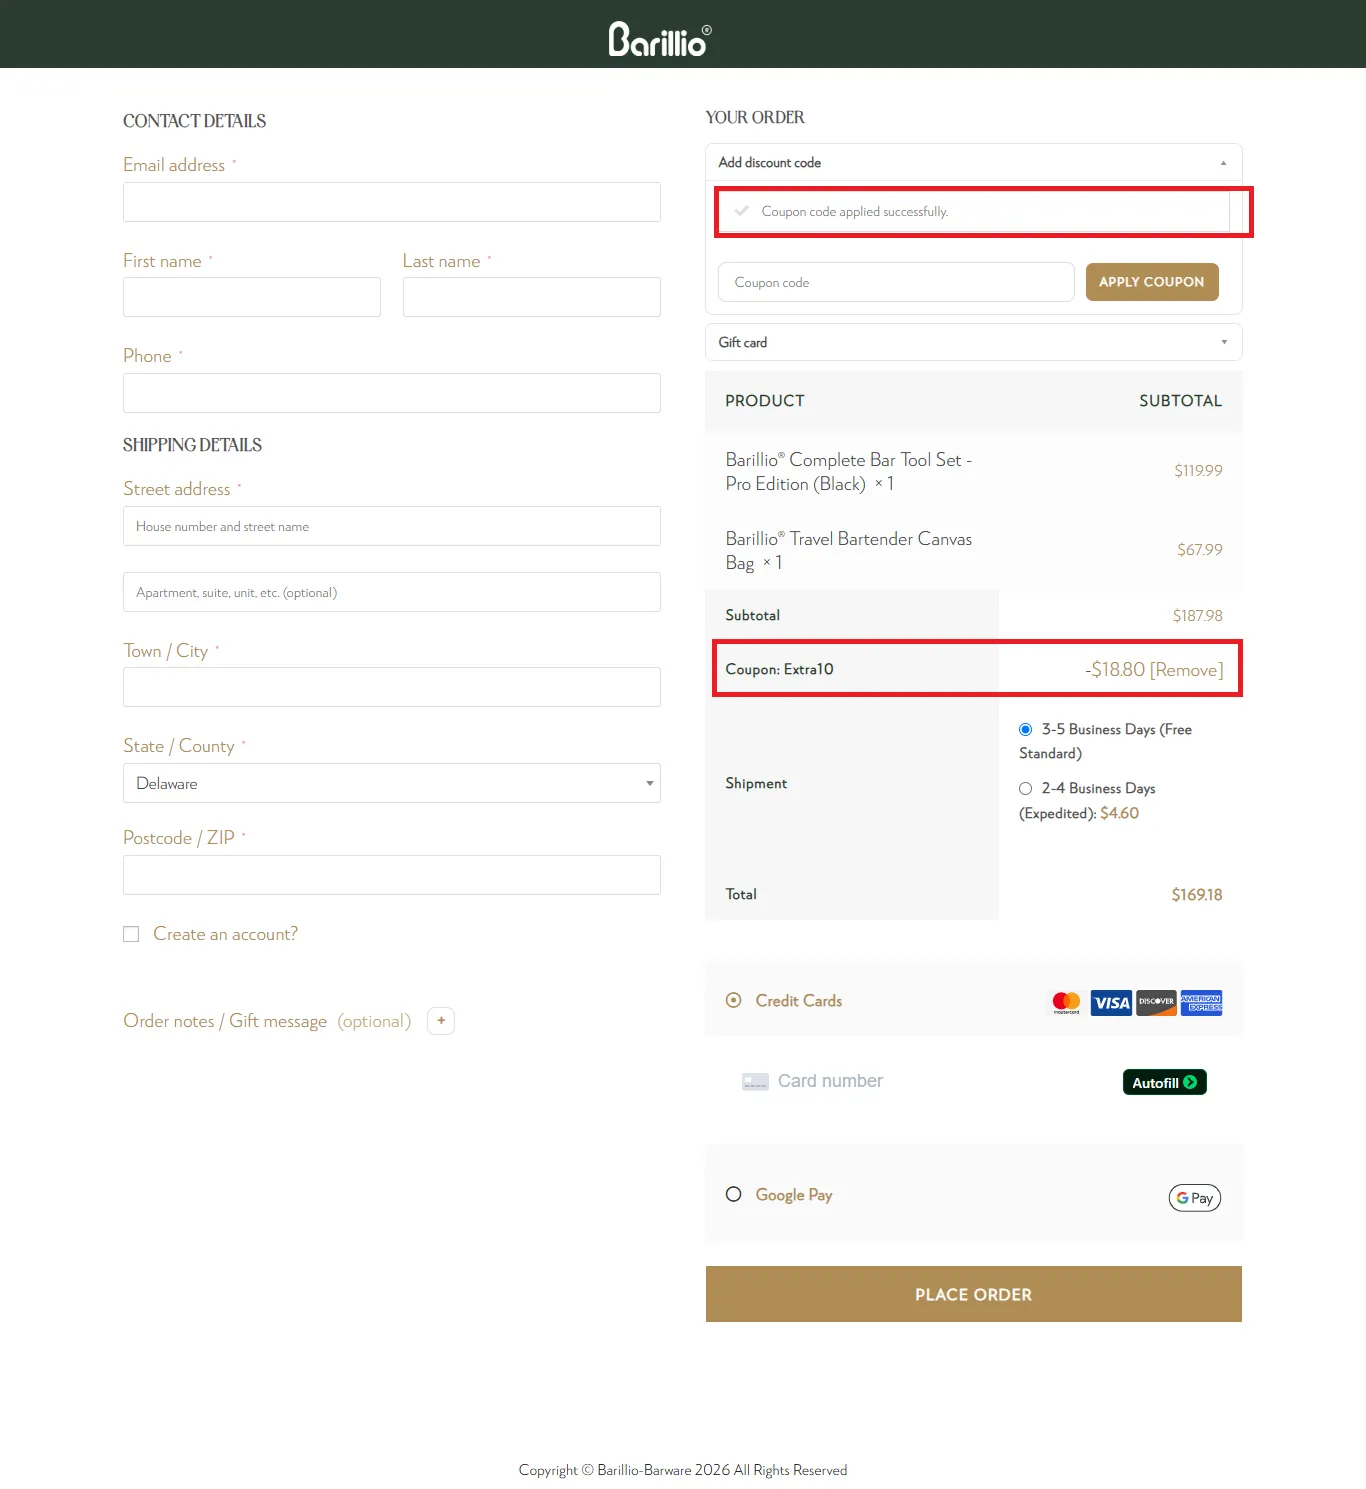
Task: Click the Order notes / Gift message label
Action: point(267,1021)
